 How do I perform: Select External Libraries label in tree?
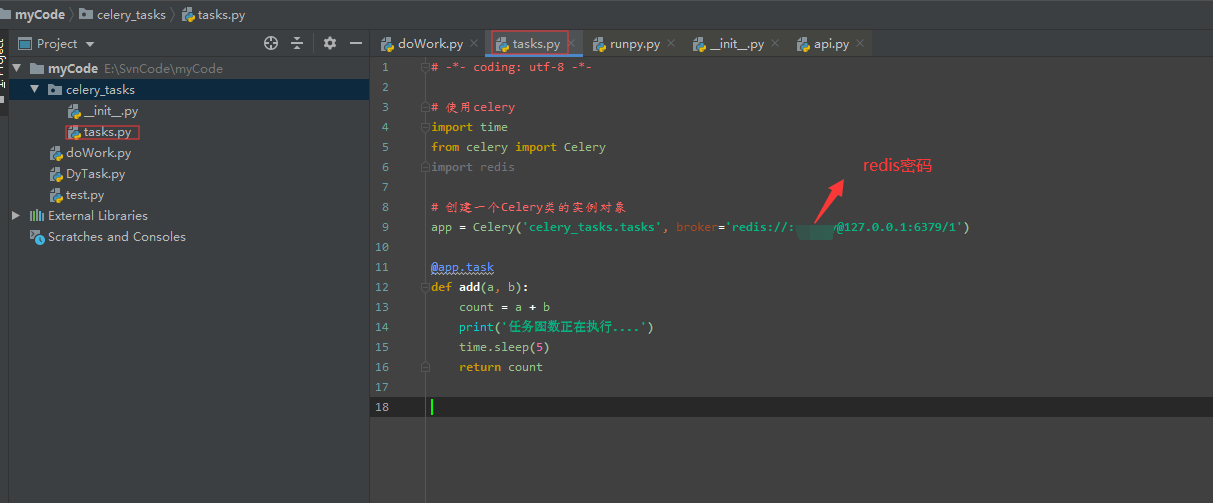pos(98,216)
